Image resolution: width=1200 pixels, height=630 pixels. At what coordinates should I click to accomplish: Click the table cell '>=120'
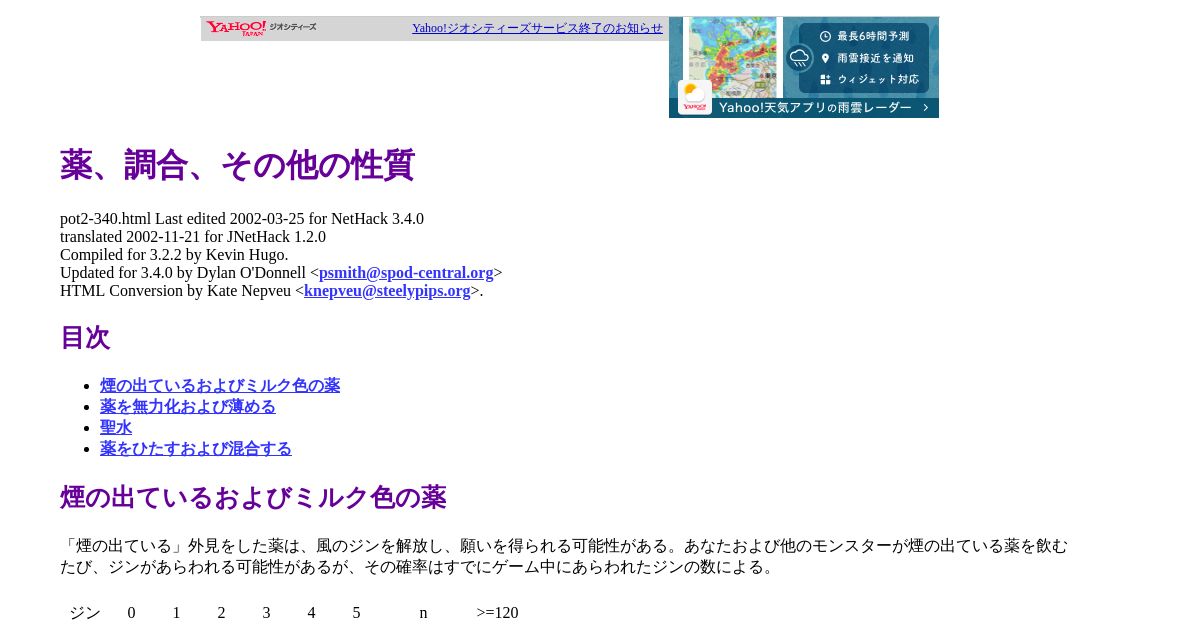click(x=497, y=613)
